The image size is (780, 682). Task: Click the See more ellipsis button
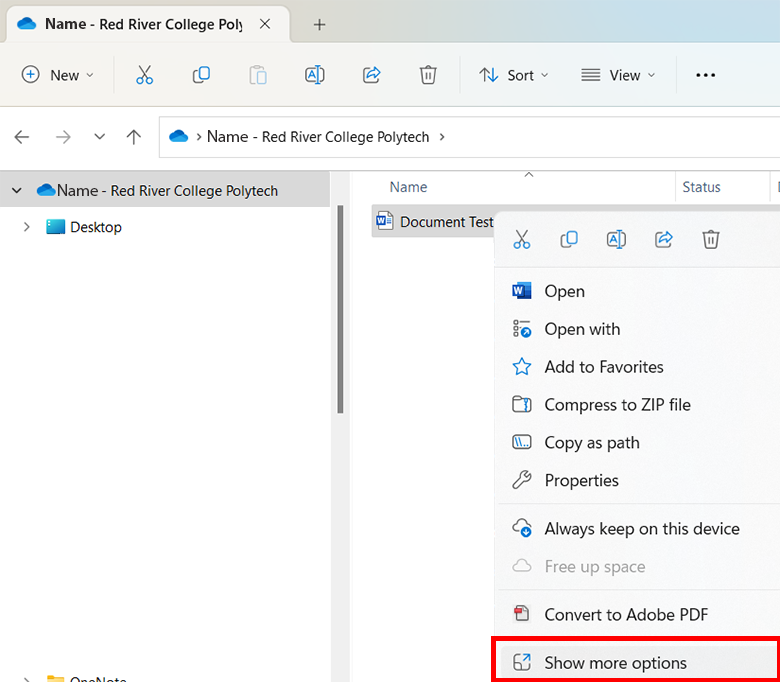(706, 75)
